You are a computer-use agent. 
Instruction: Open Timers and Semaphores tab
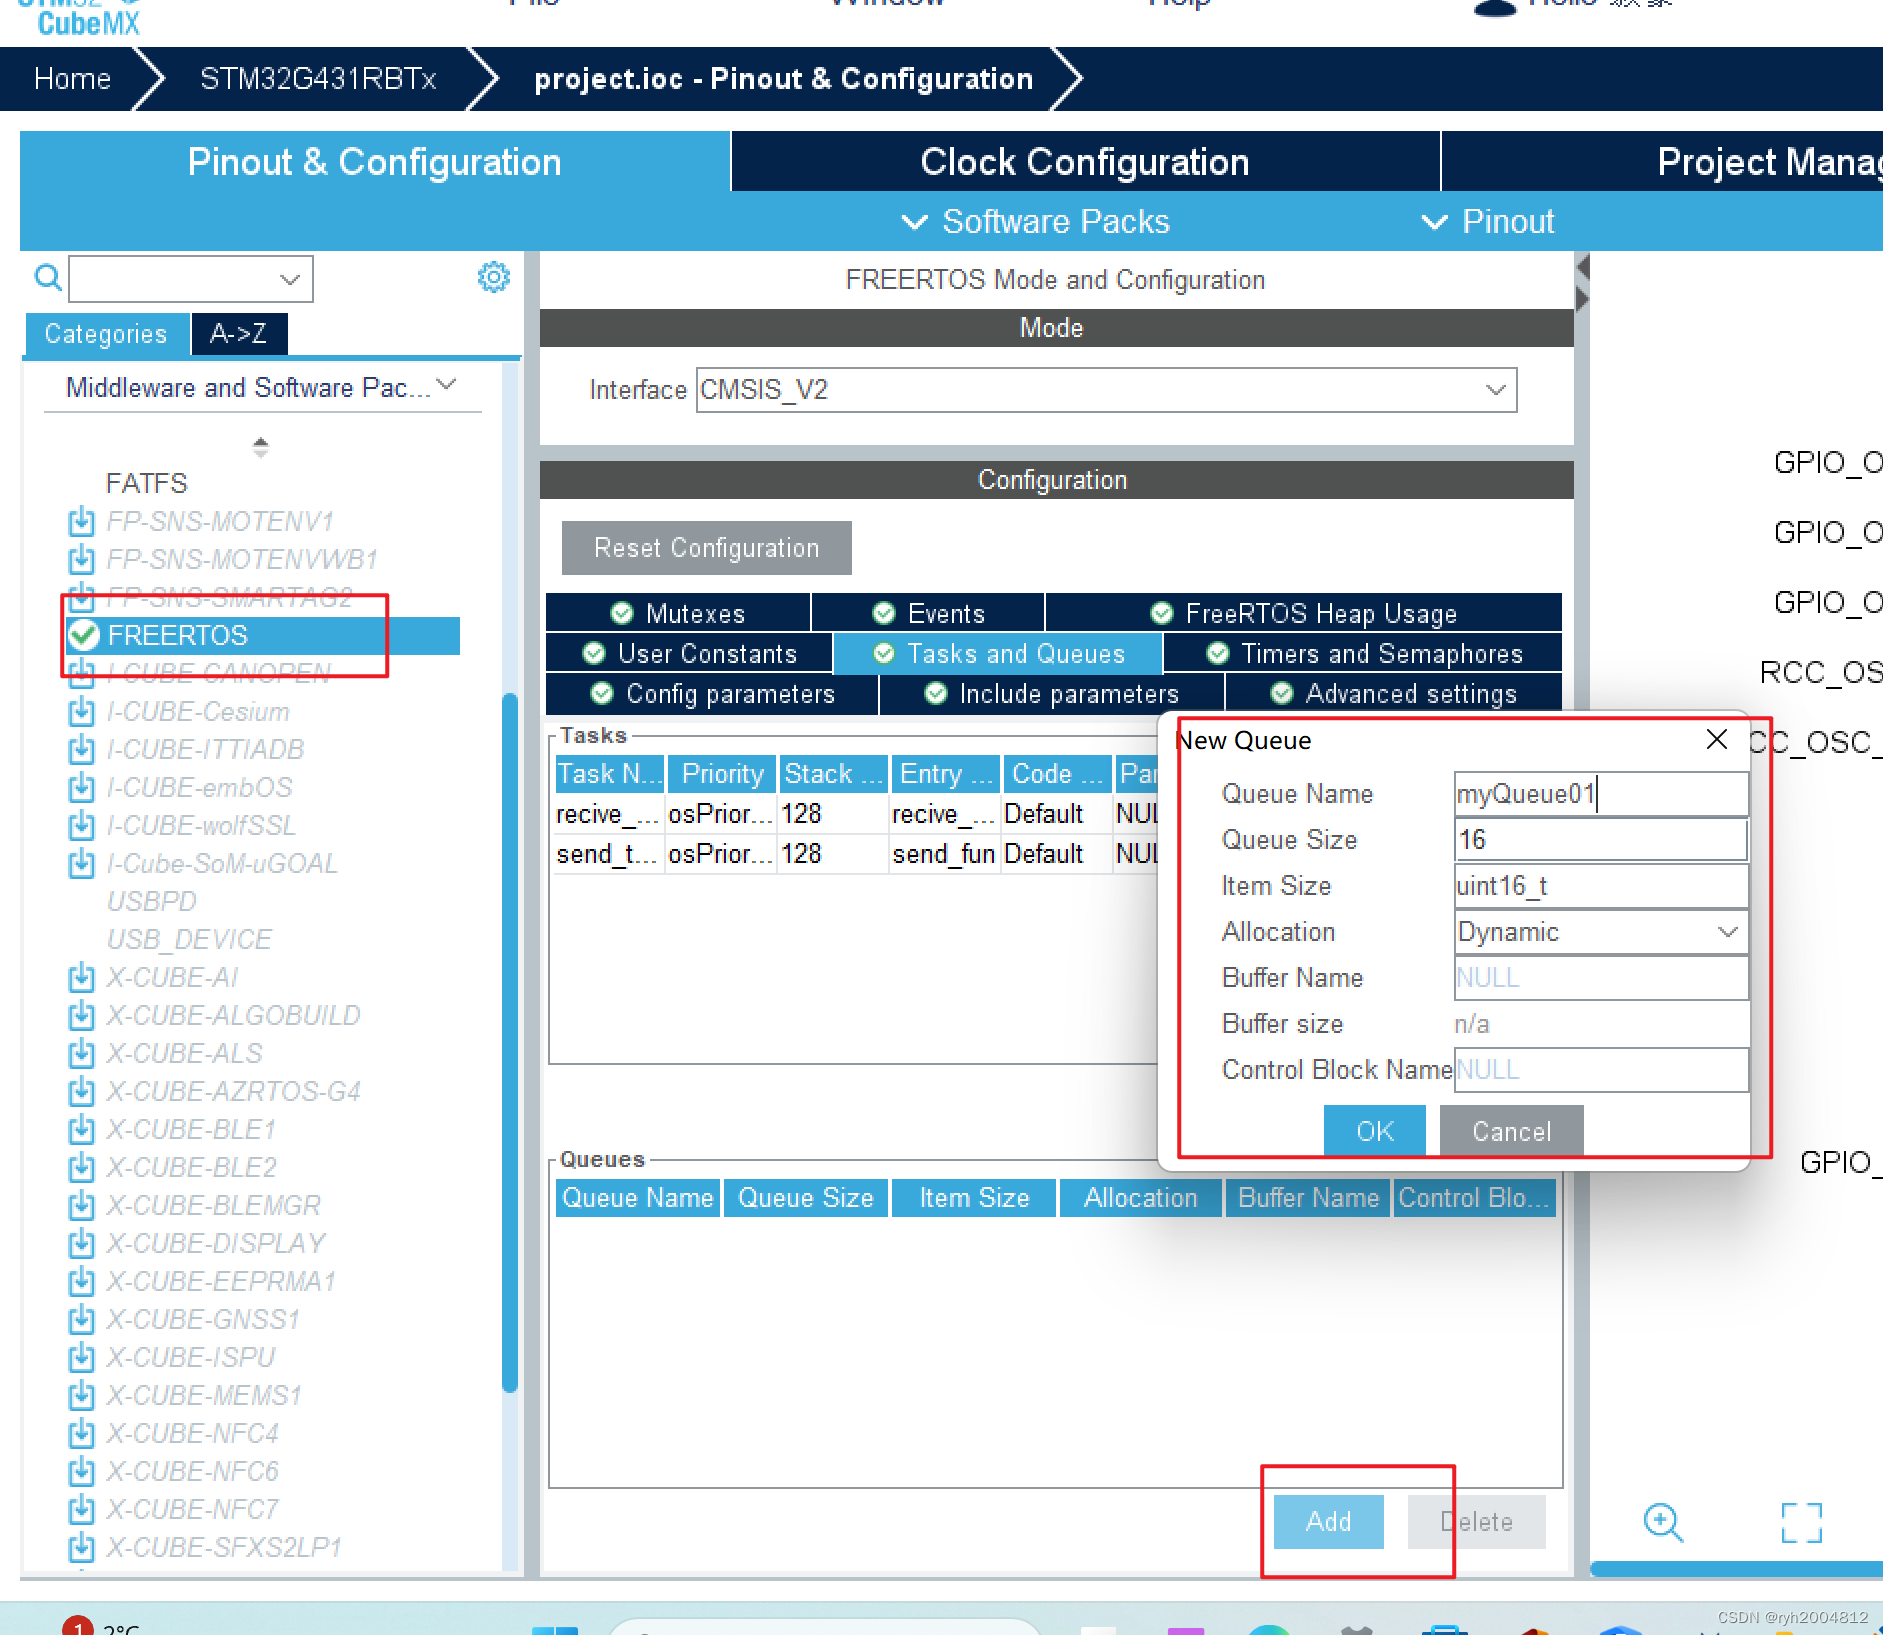pyautogui.click(x=1364, y=653)
